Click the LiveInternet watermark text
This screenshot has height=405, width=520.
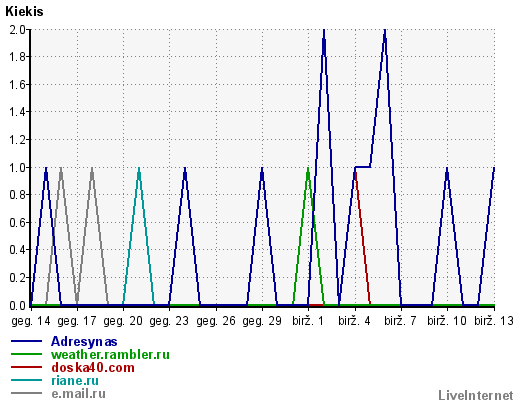click(476, 396)
